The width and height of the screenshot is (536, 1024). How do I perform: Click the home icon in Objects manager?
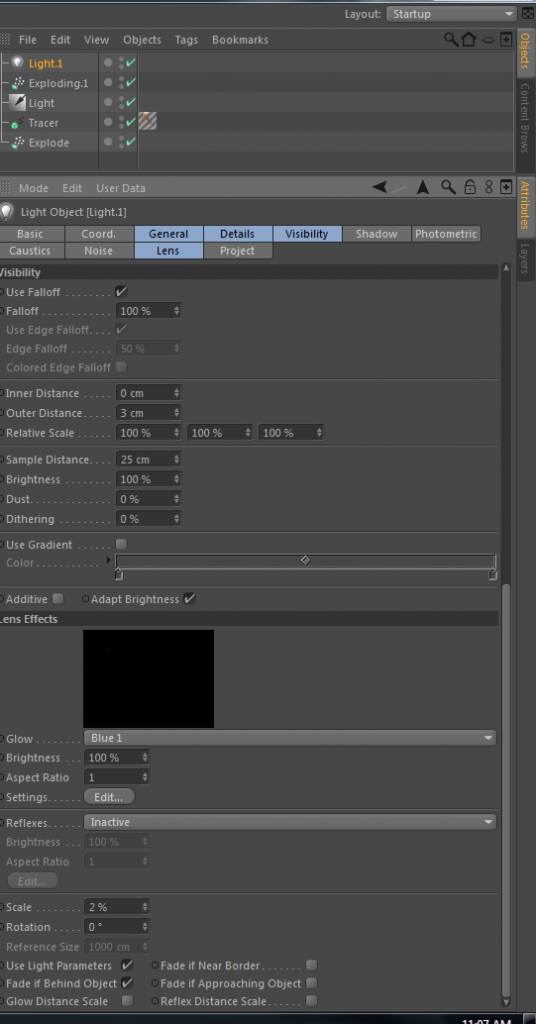469,39
